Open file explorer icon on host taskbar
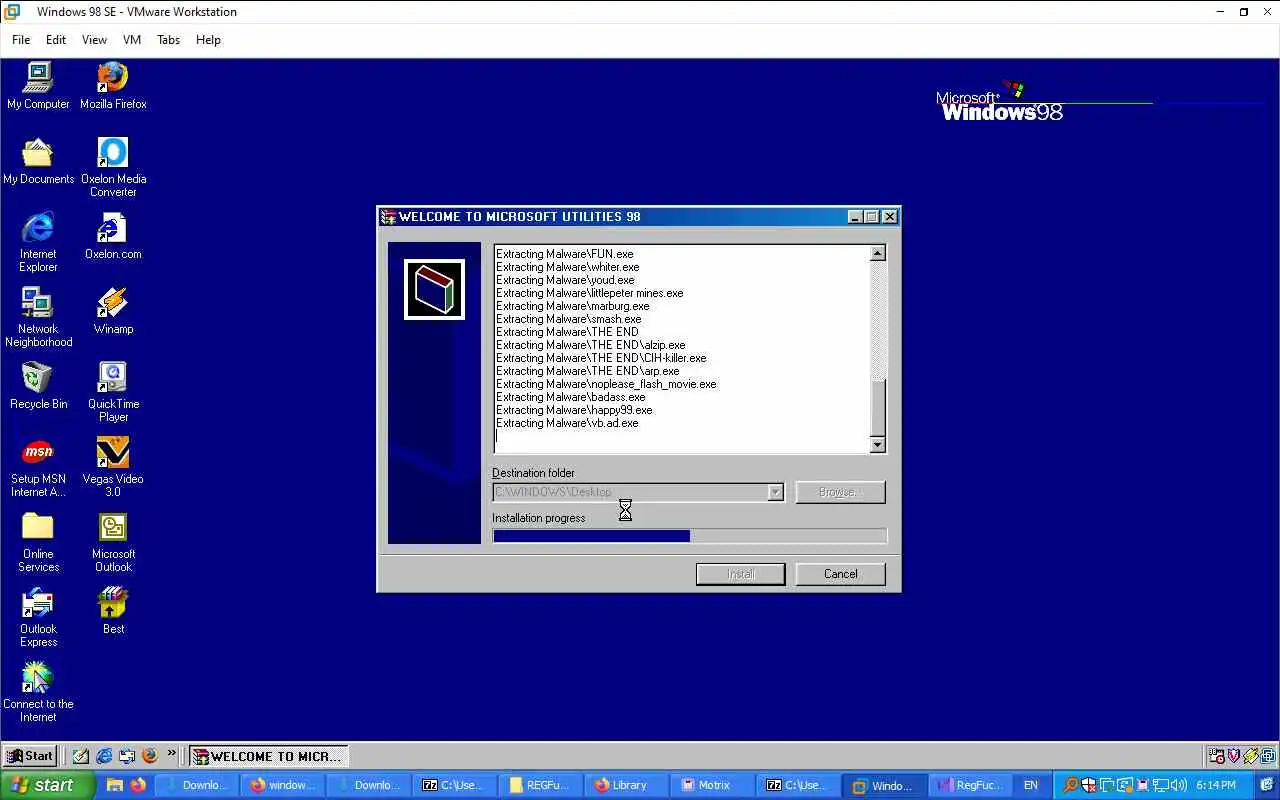The height and width of the screenshot is (800, 1280). point(115,785)
